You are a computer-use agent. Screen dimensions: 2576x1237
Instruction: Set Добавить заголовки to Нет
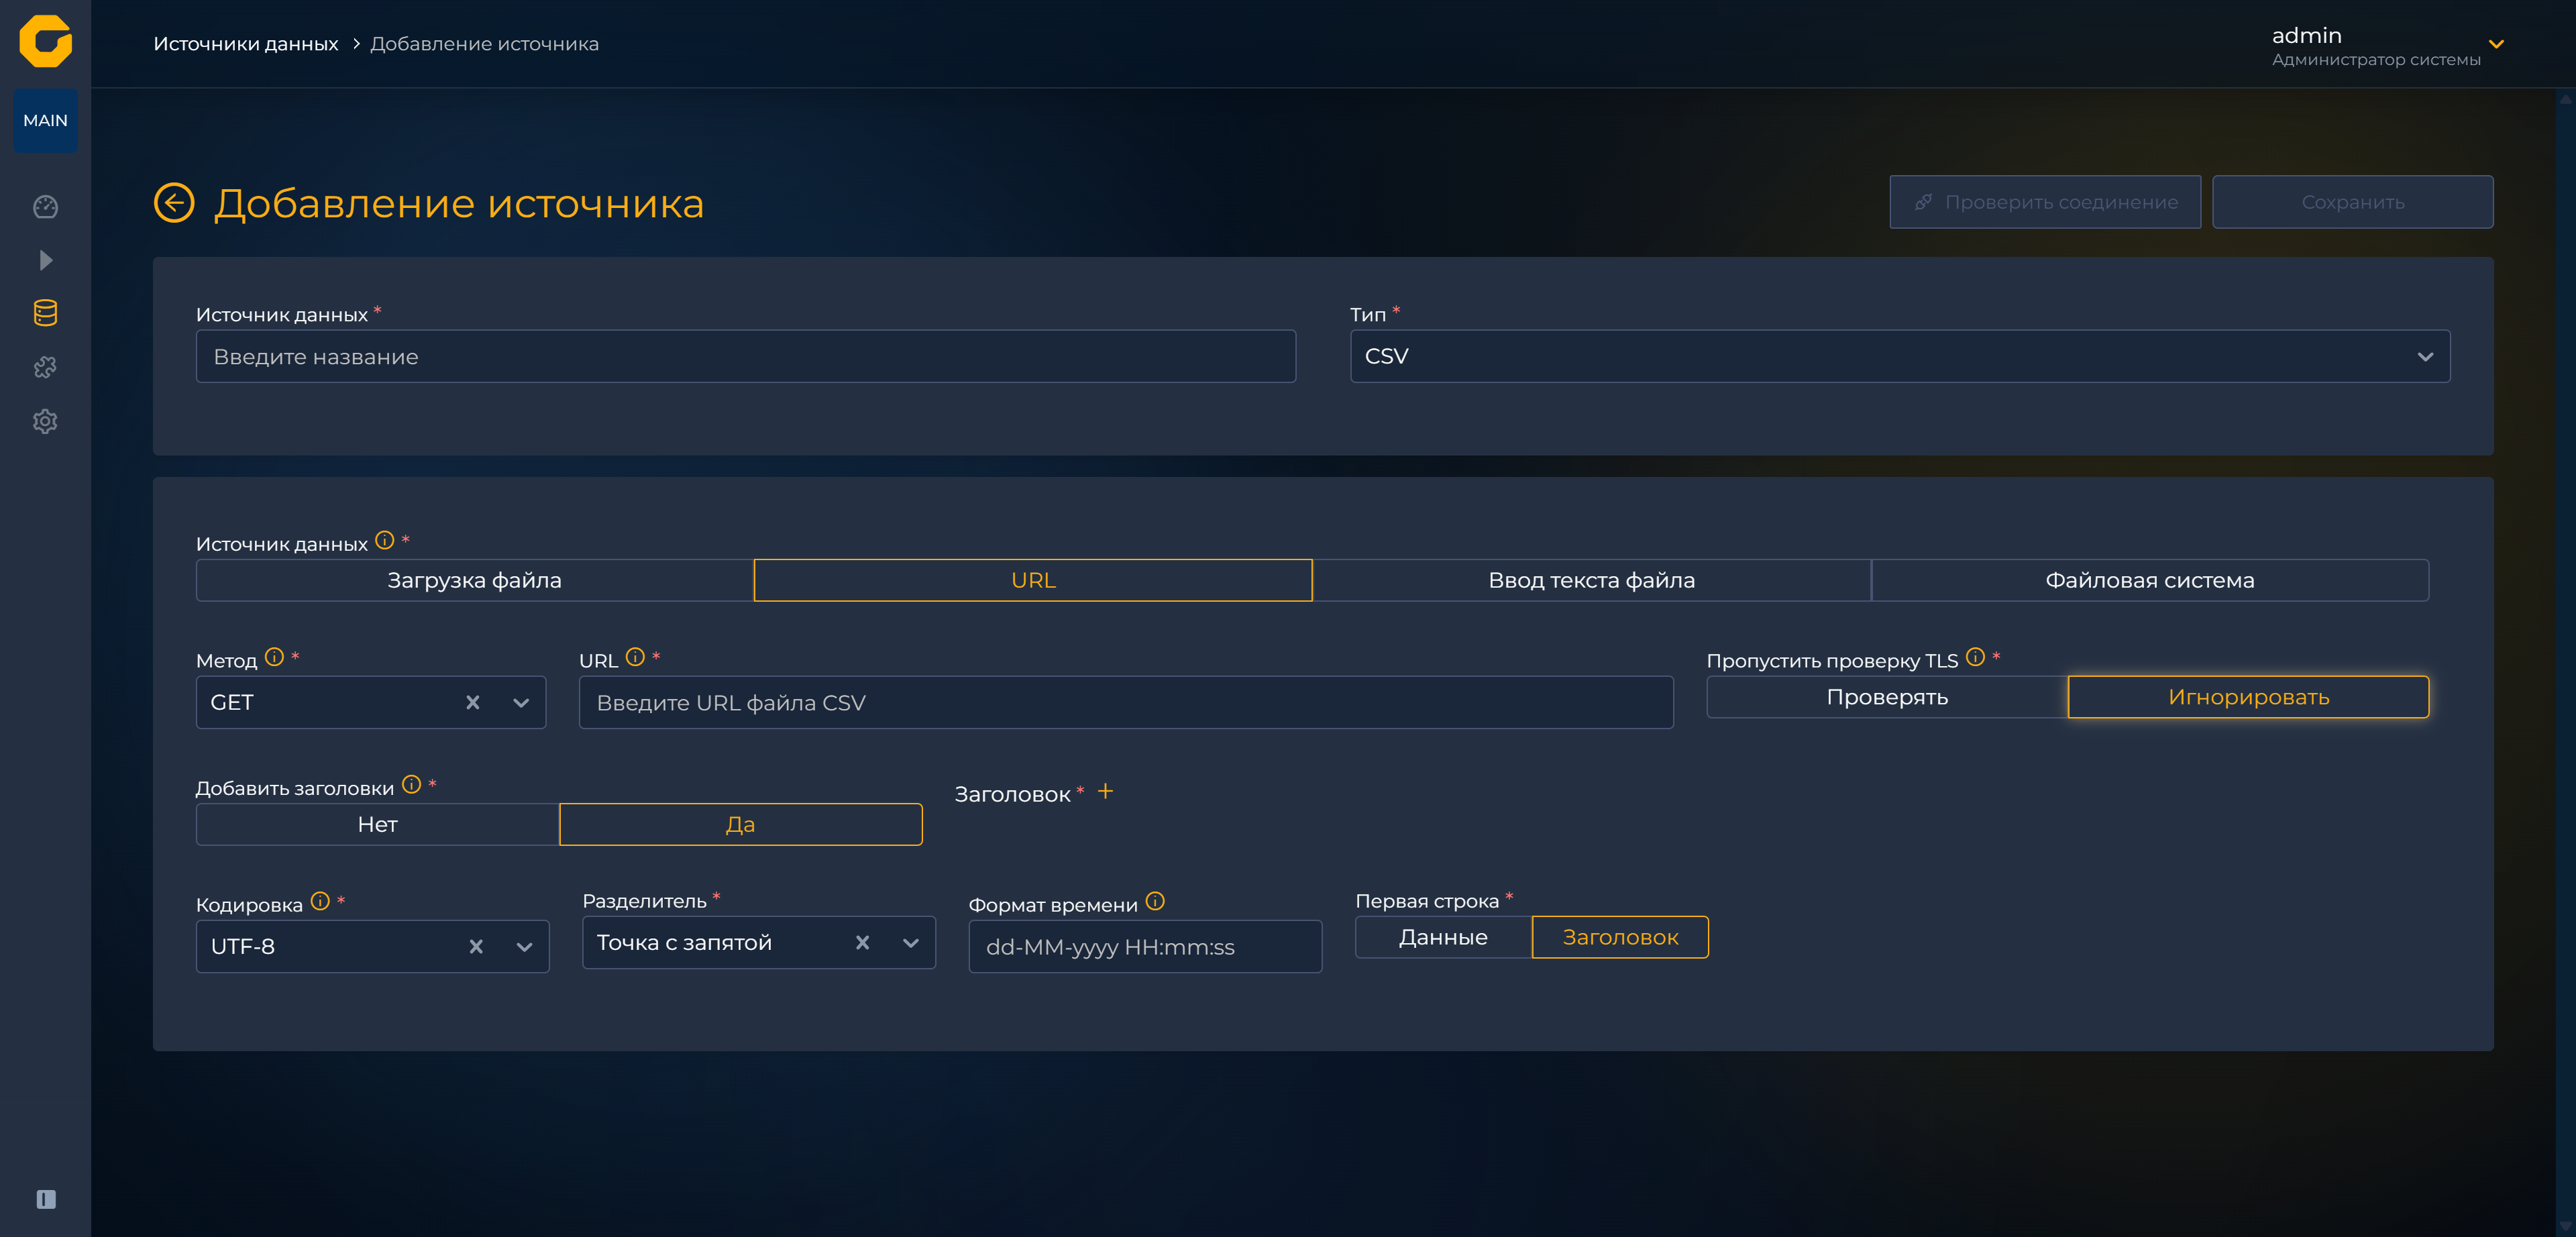pos(378,825)
